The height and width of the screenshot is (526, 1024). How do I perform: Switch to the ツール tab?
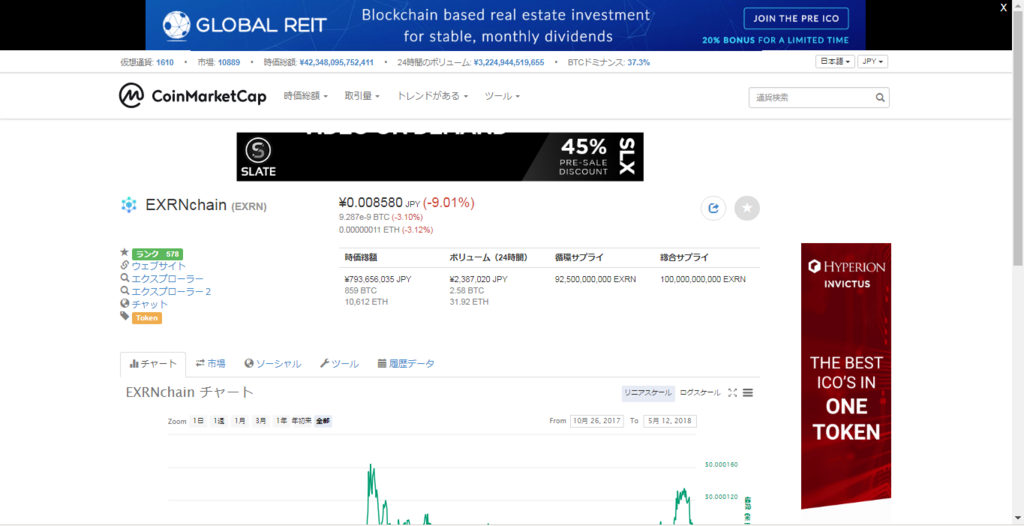point(340,364)
